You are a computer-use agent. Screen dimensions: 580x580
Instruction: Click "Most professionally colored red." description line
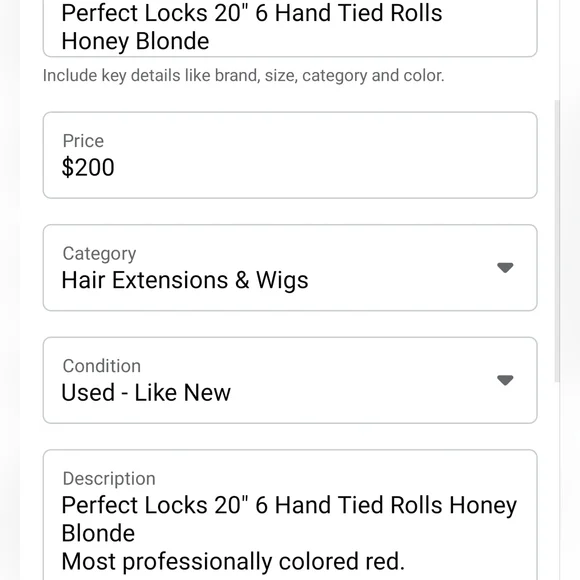(x=233, y=562)
